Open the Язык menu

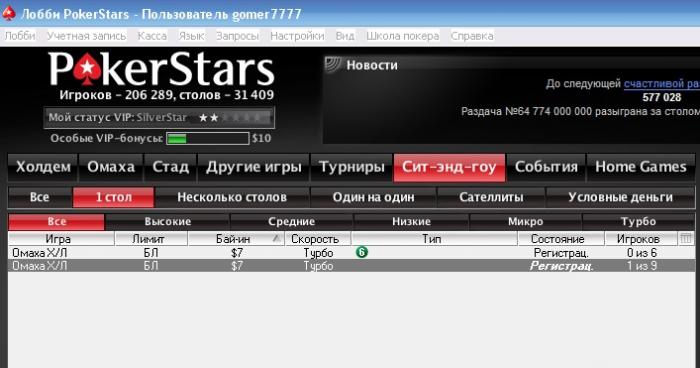(x=191, y=36)
